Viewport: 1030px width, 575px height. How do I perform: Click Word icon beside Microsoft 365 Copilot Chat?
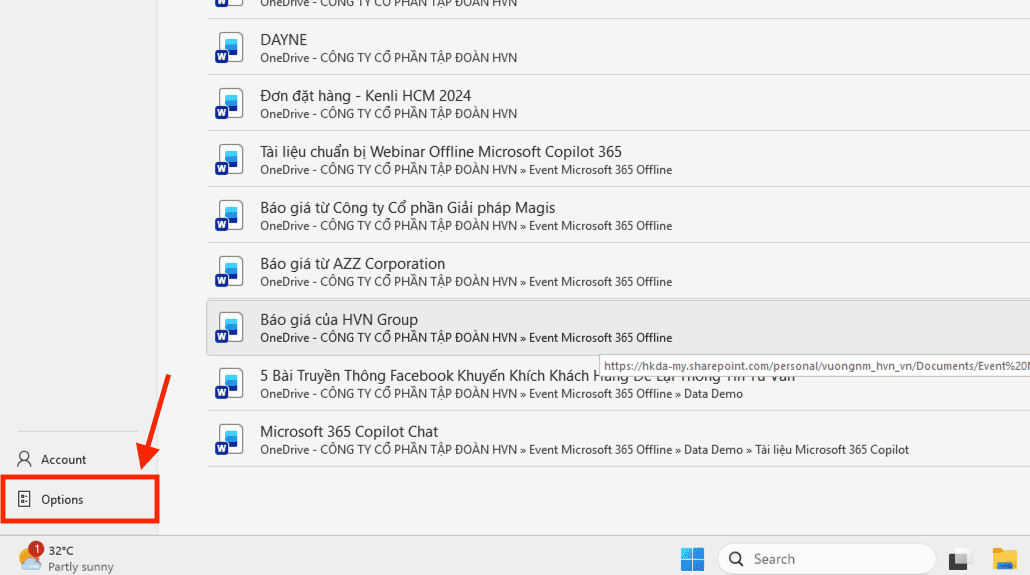click(x=229, y=440)
